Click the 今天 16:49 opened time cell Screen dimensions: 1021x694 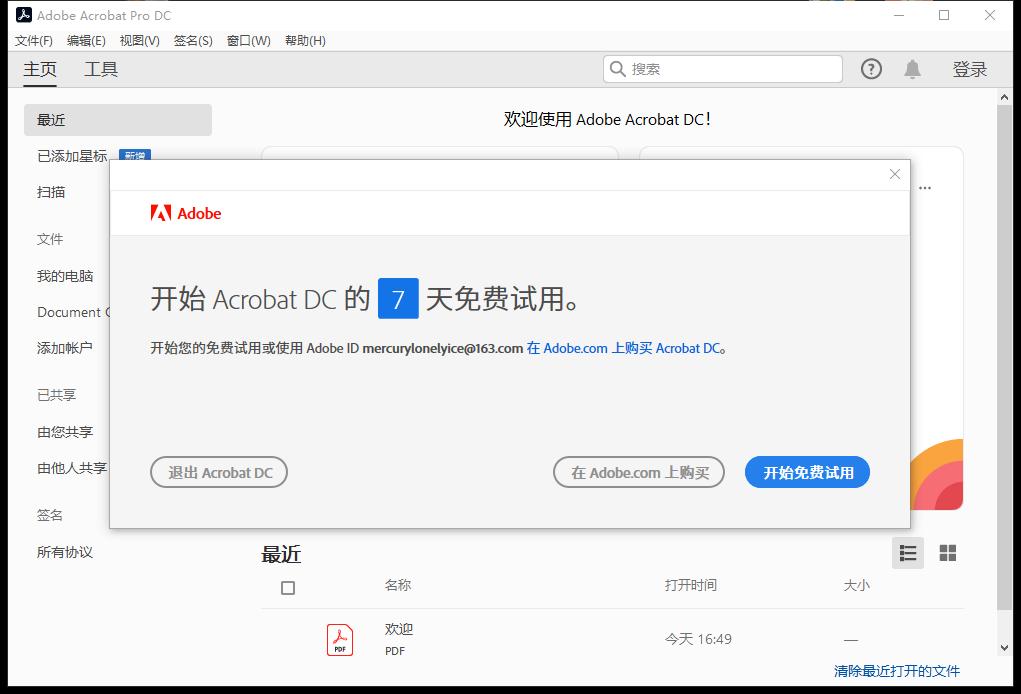[x=698, y=639]
